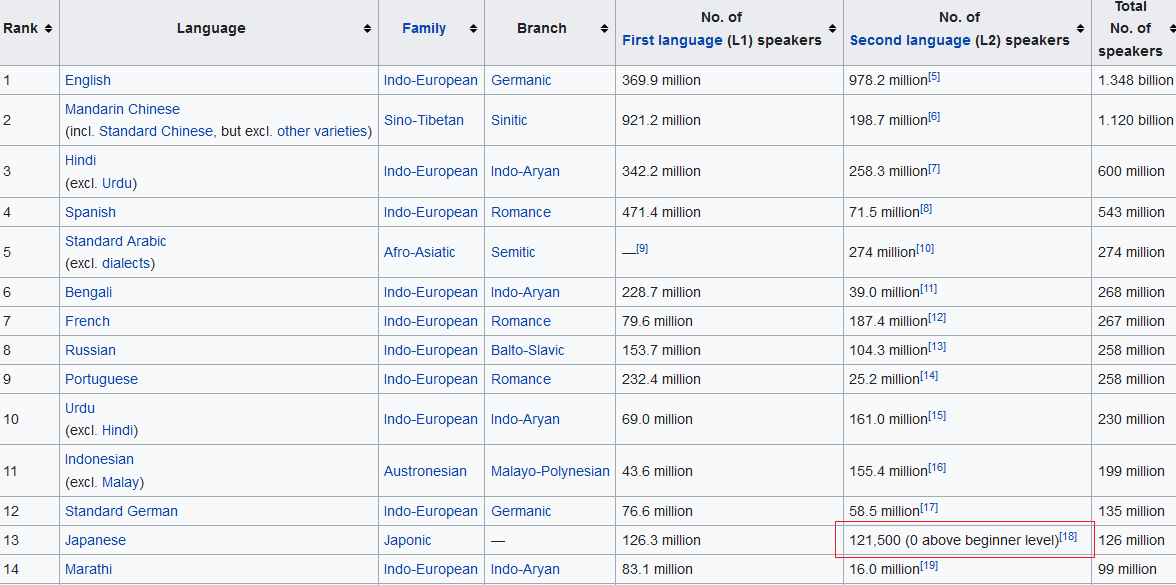Sort by number of second language speakers
Screen dimensions: 1176x585
click(x=1081, y=28)
